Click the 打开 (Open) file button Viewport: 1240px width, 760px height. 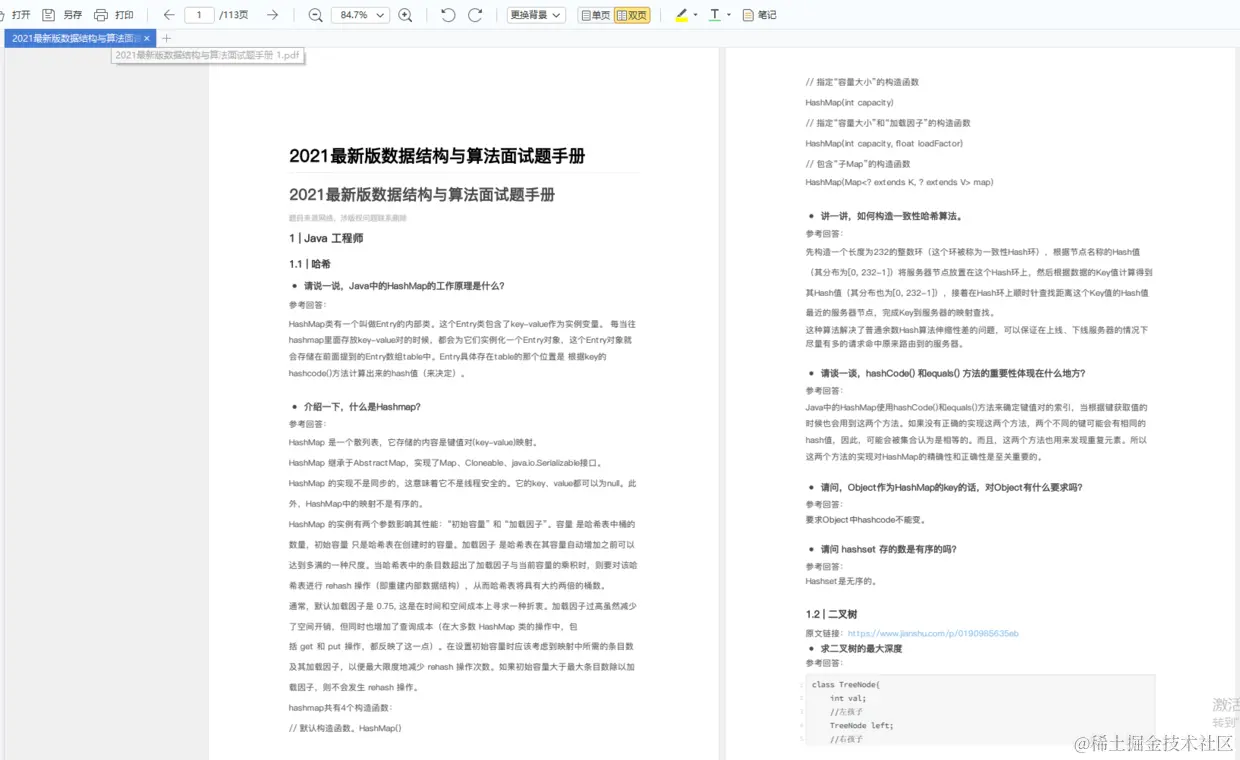(x=16, y=15)
